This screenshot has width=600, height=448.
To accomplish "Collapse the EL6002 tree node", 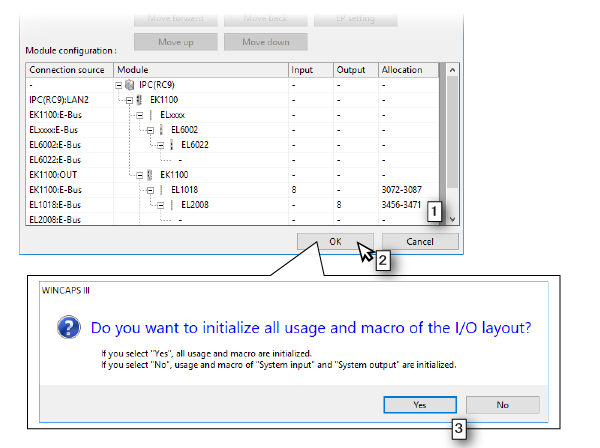I will coord(149,130).
